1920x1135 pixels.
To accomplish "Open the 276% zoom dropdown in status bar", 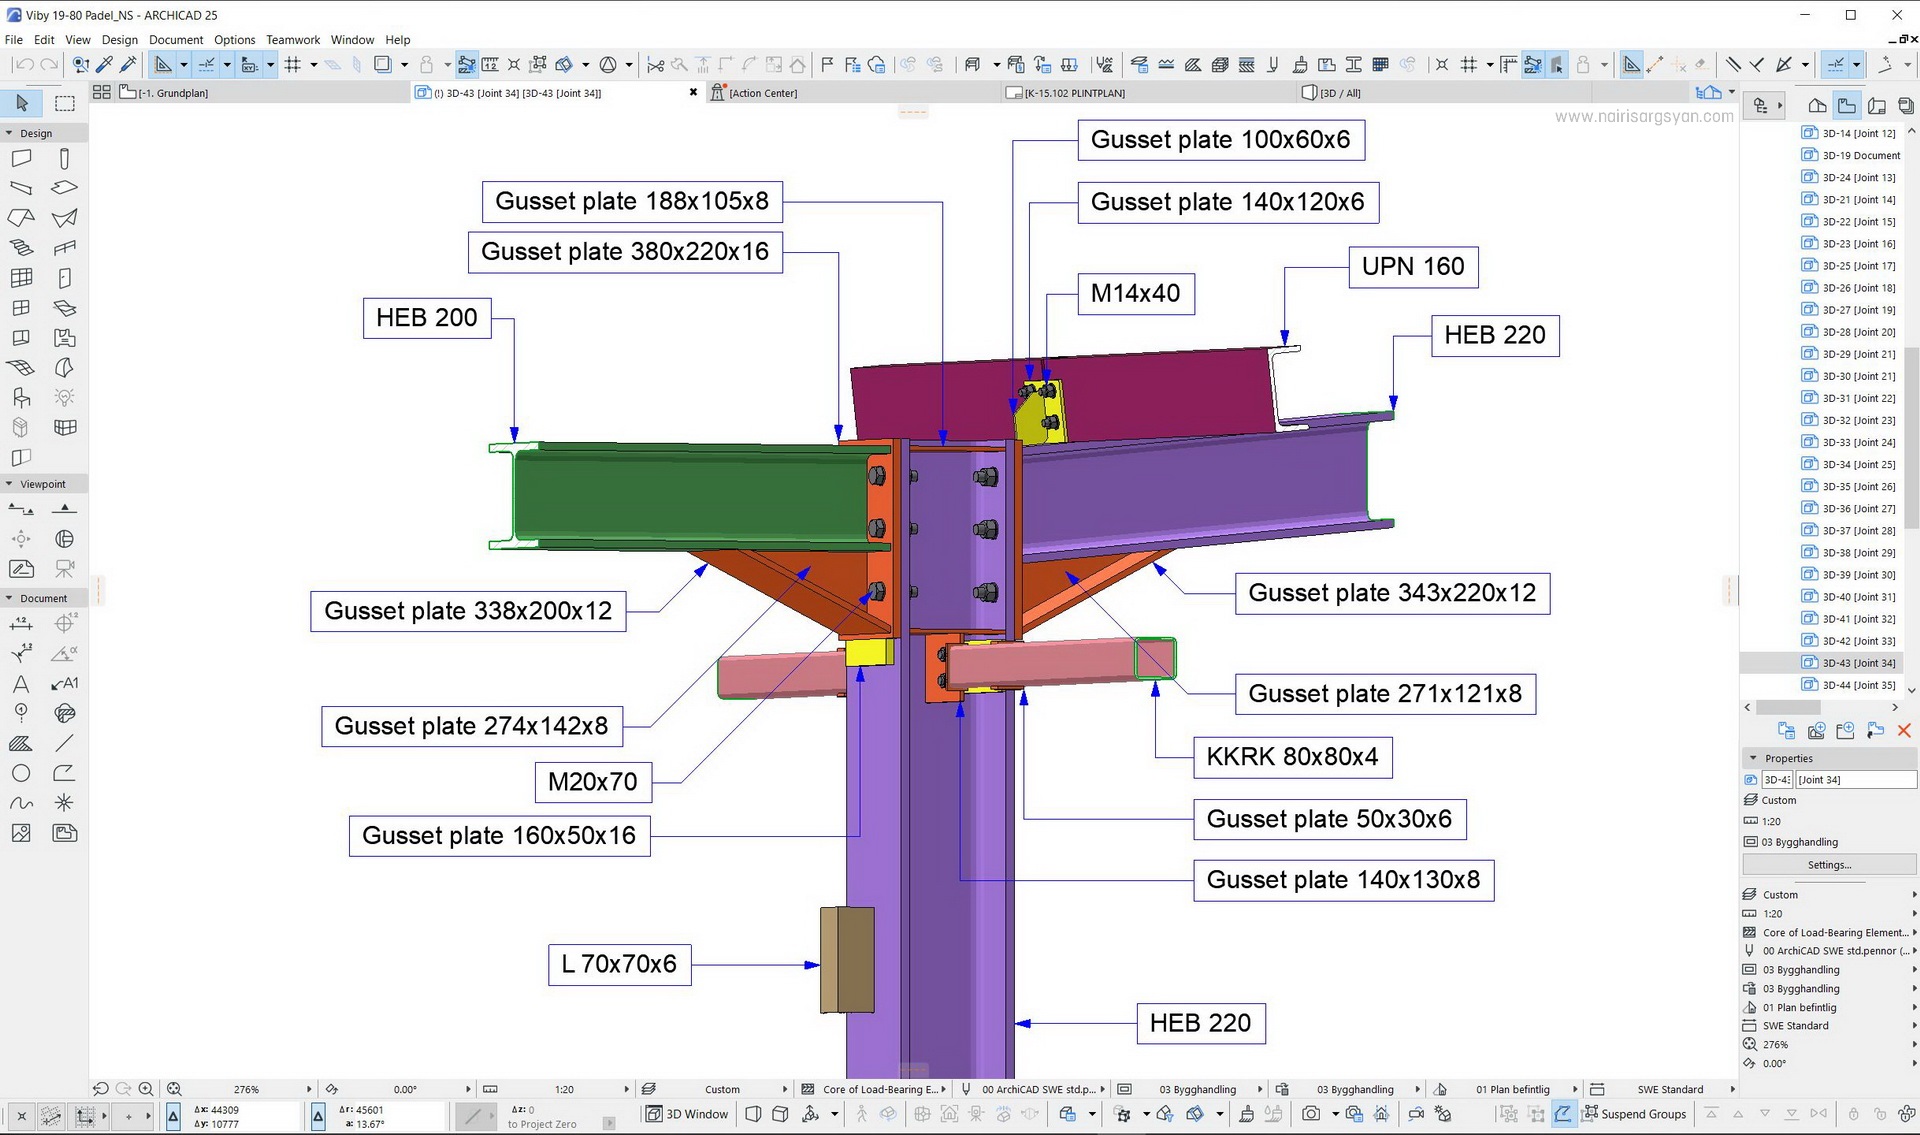I will point(246,1089).
